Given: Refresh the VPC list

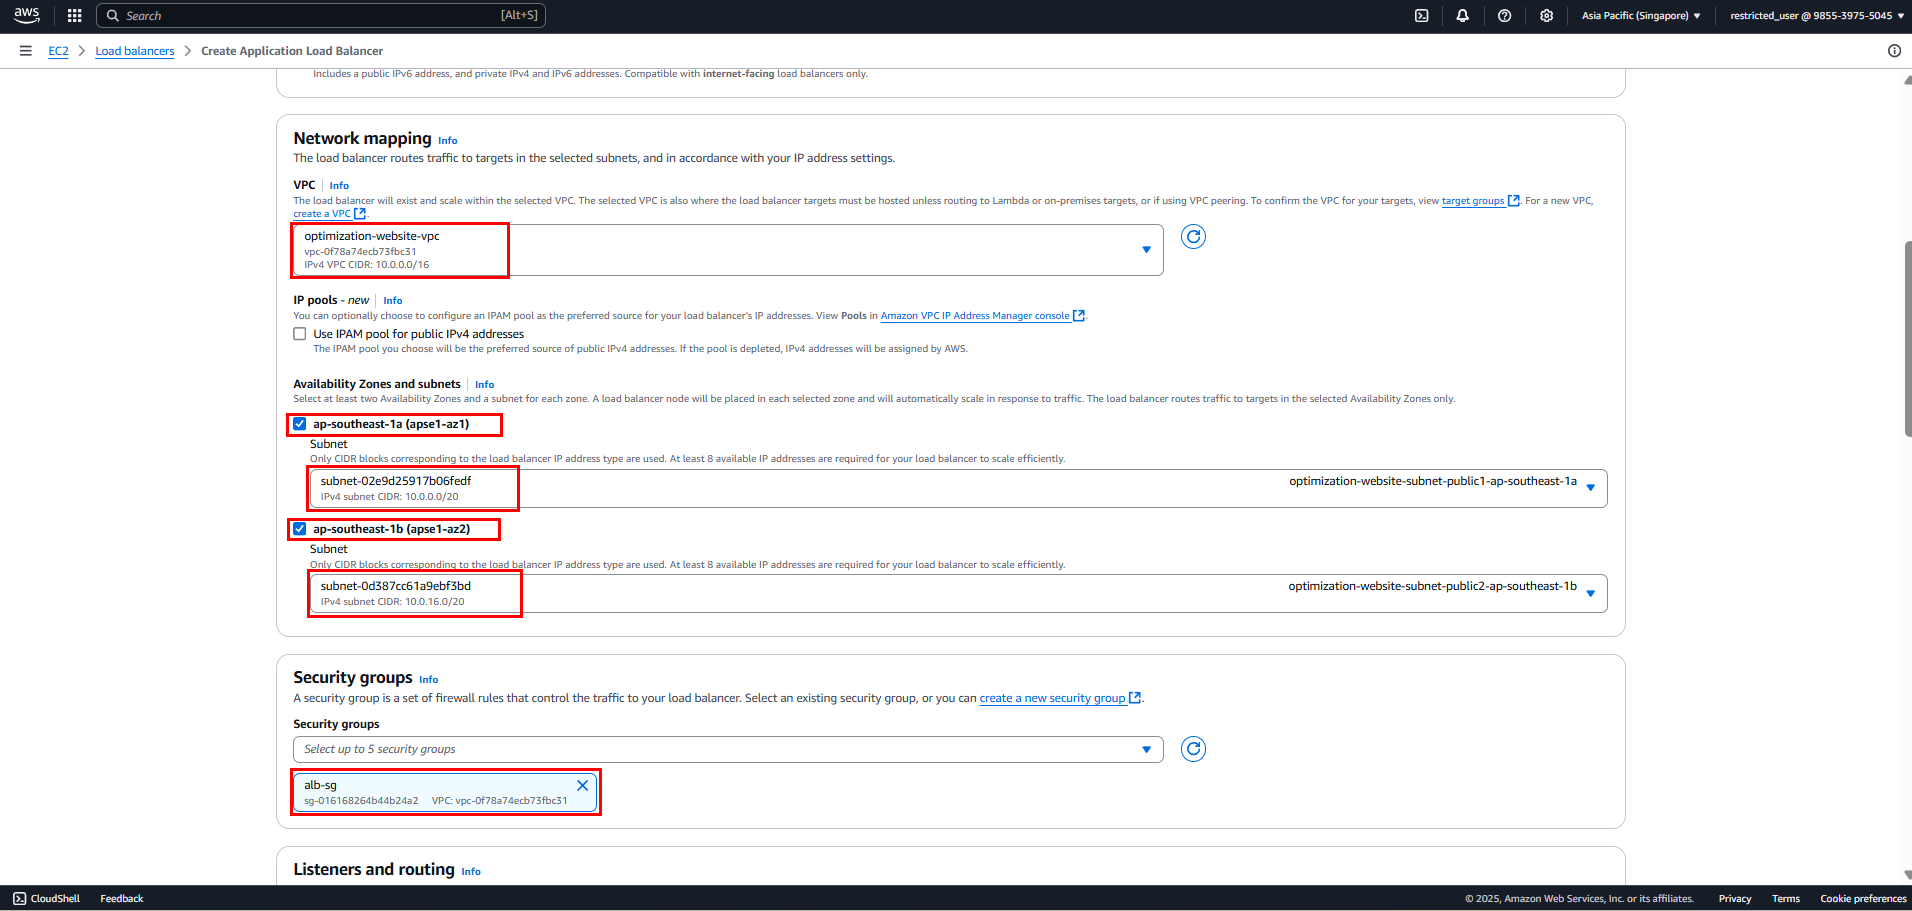Looking at the screenshot, I should [1193, 237].
